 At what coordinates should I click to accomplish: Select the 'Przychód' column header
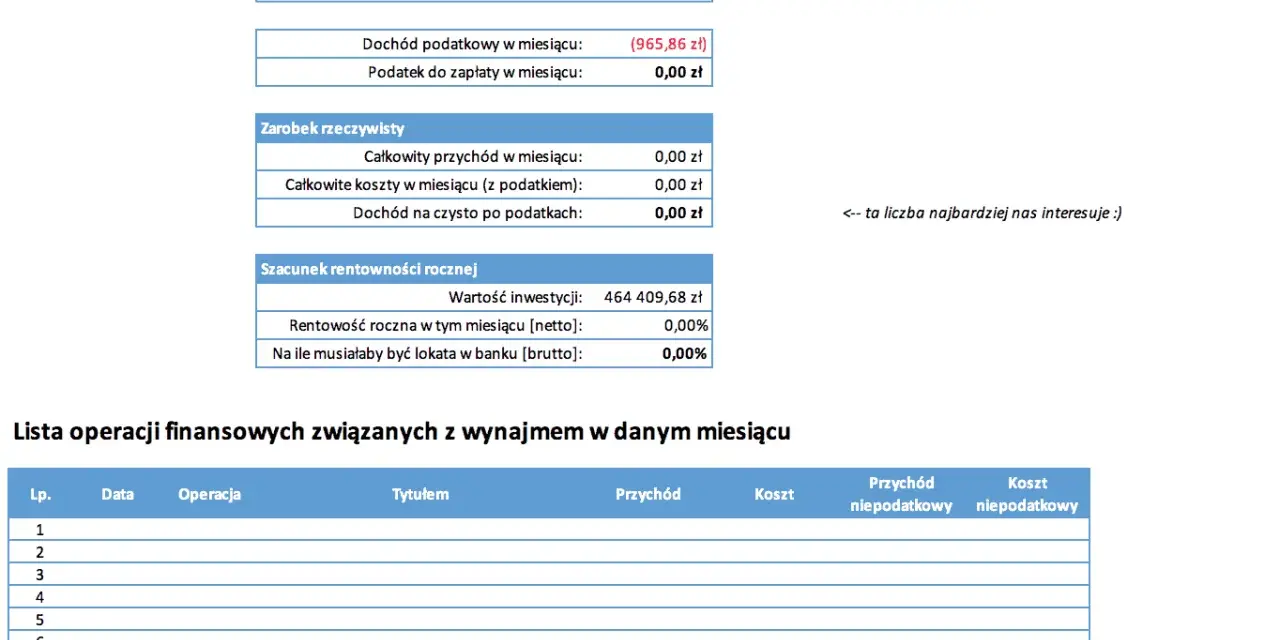648,494
